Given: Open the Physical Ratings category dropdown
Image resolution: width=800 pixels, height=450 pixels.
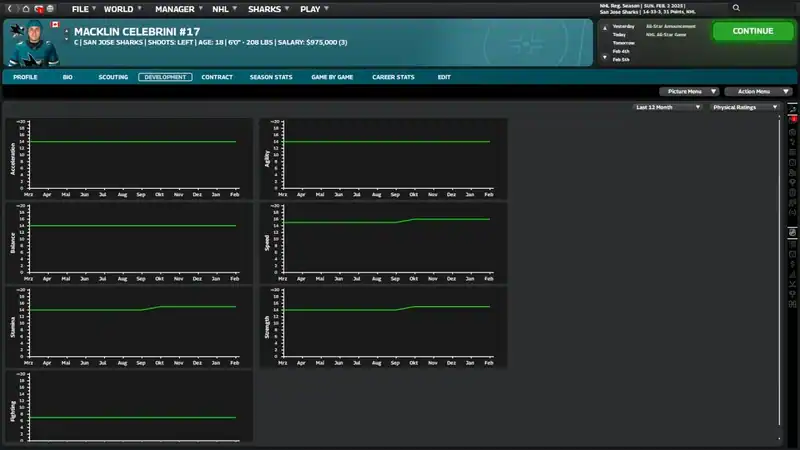Looking at the screenshot, I should tap(744, 107).
